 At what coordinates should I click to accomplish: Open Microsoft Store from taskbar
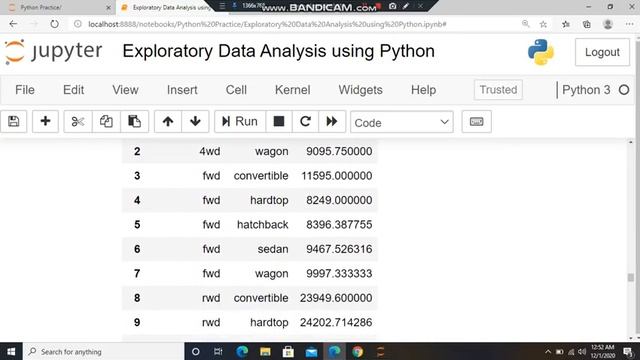click(x=288, y=351)
